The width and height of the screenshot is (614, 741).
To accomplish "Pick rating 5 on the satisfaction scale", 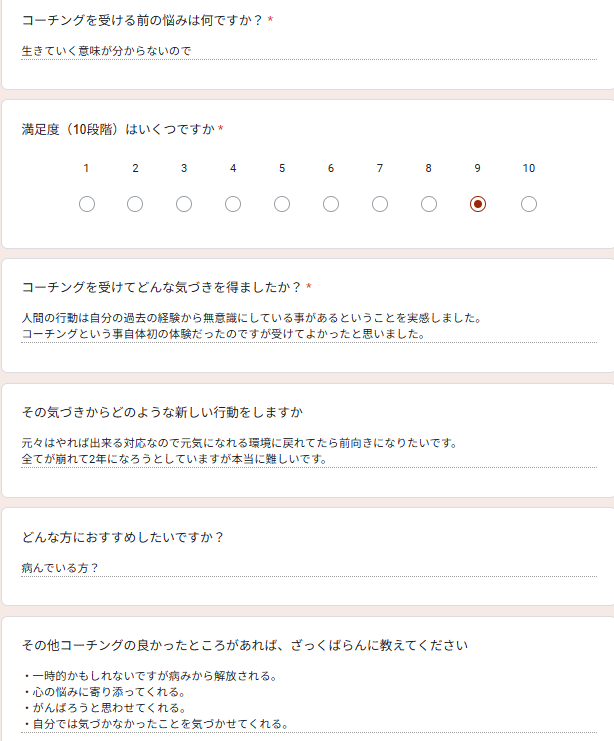I will [282, 204].
